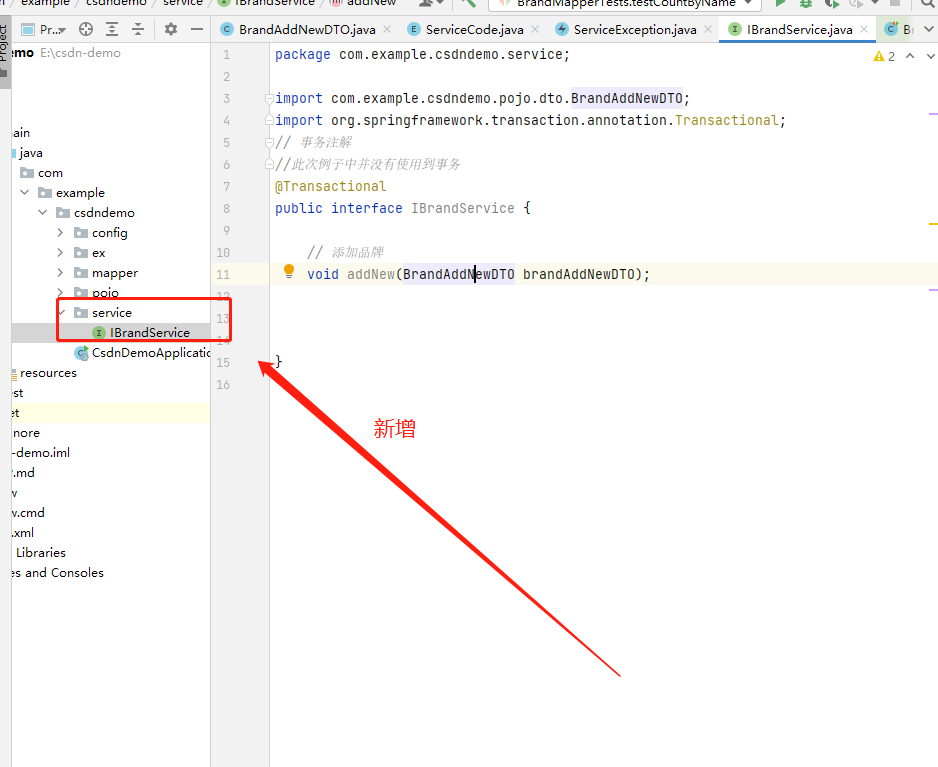The image size is (938, 767).
Task: Select the IBrandService.java tab
Action: pos(799,29)
